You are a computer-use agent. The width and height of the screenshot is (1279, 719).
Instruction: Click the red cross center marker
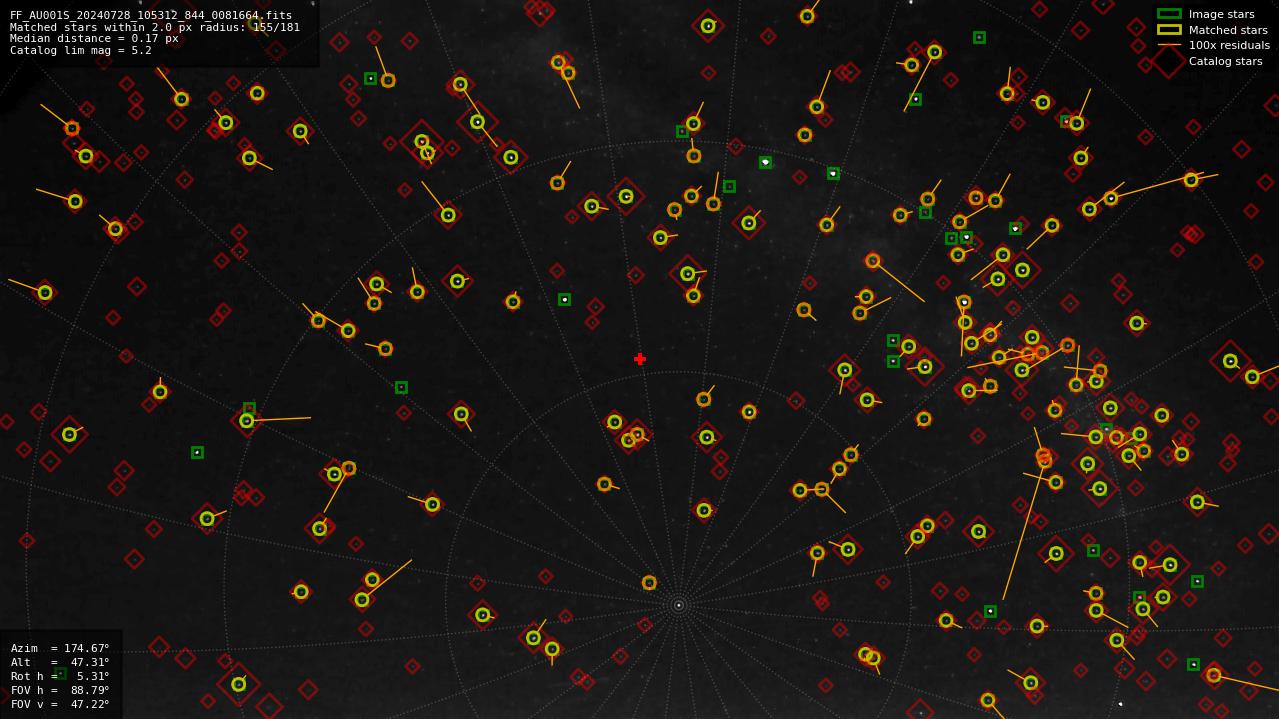coord(640,359)
